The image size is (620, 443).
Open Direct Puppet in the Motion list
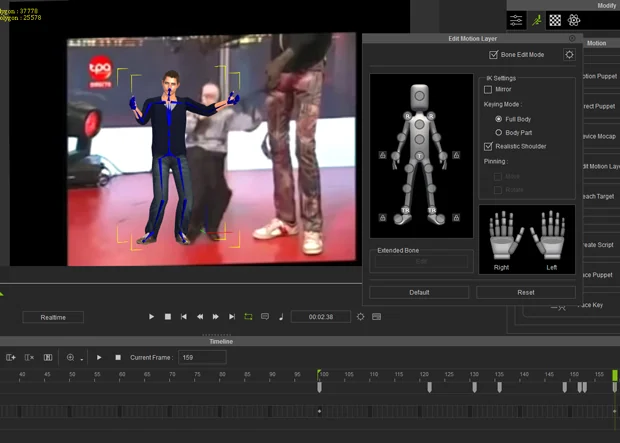tap(600, 106)
